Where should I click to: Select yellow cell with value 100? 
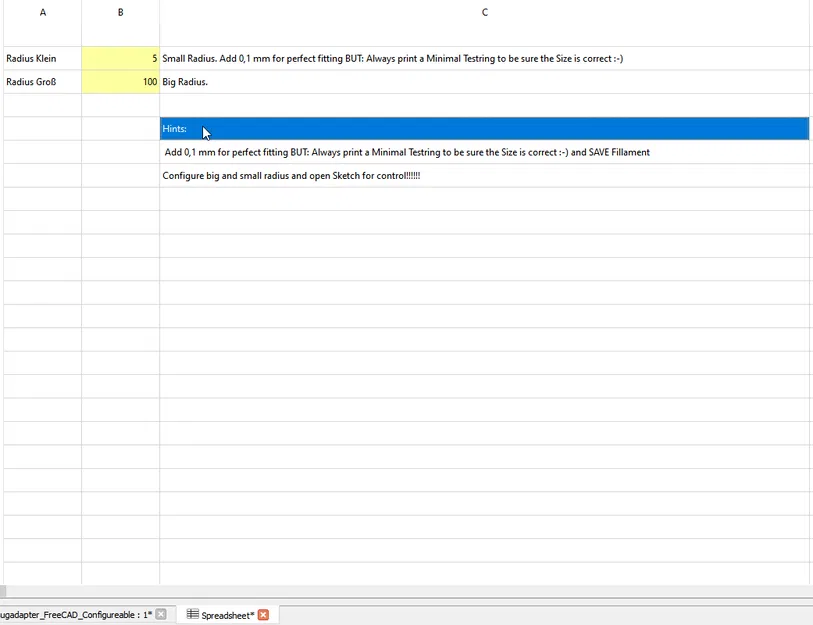[x=120, y=82]
